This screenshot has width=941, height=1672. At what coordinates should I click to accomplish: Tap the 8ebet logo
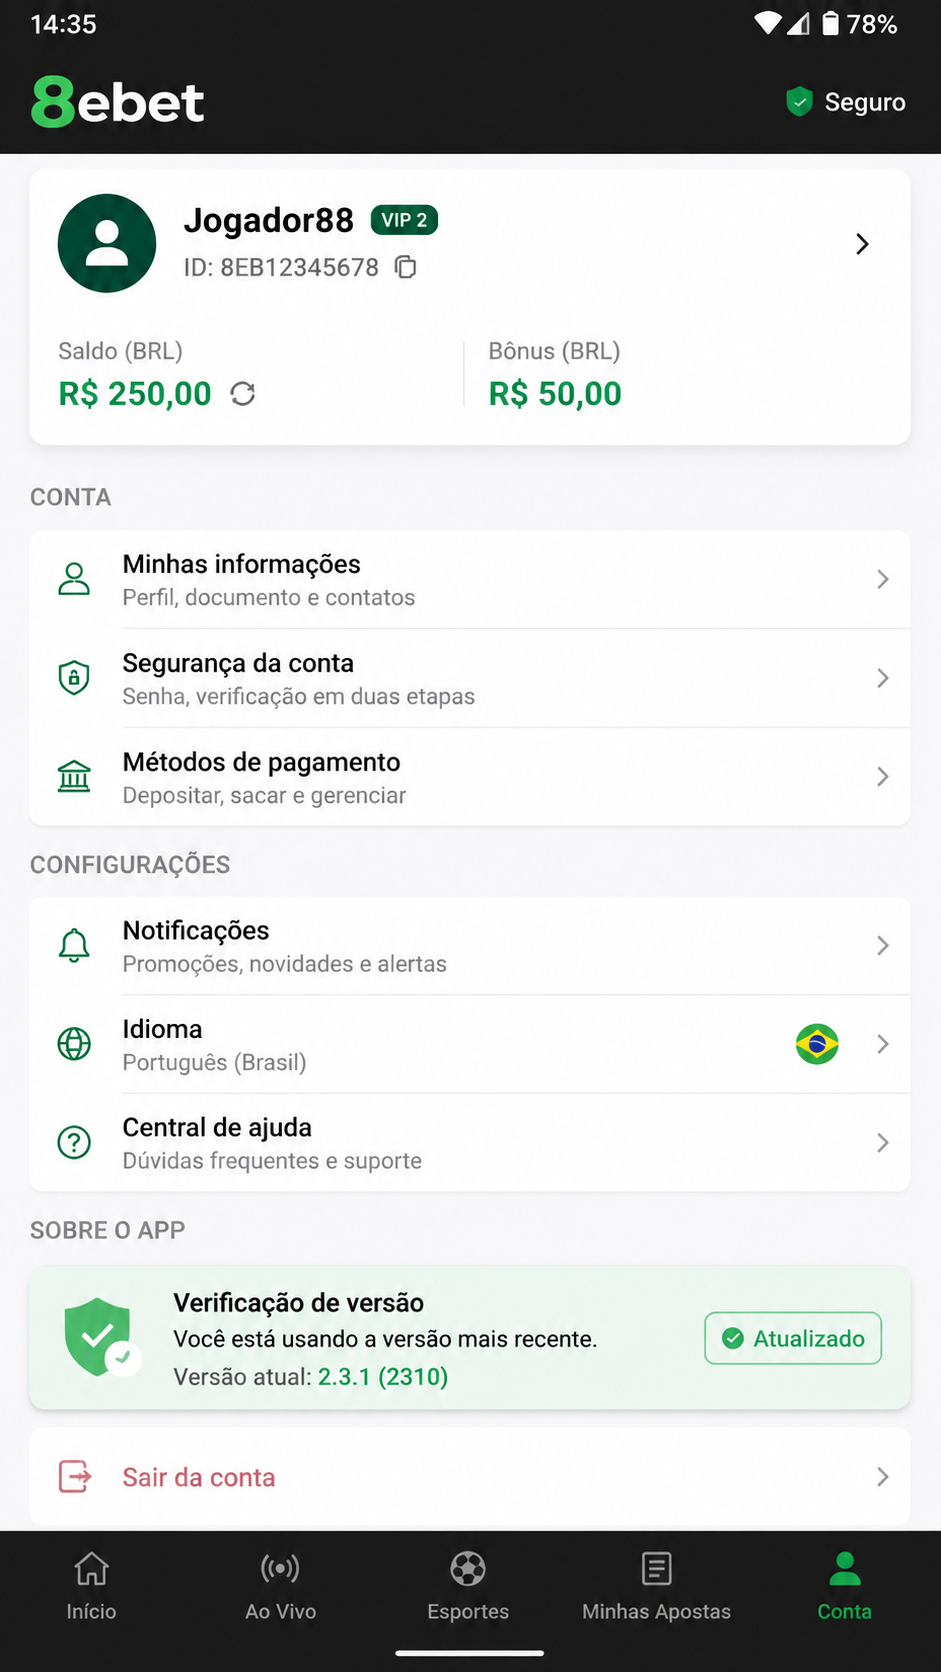[x=118, y=102]
